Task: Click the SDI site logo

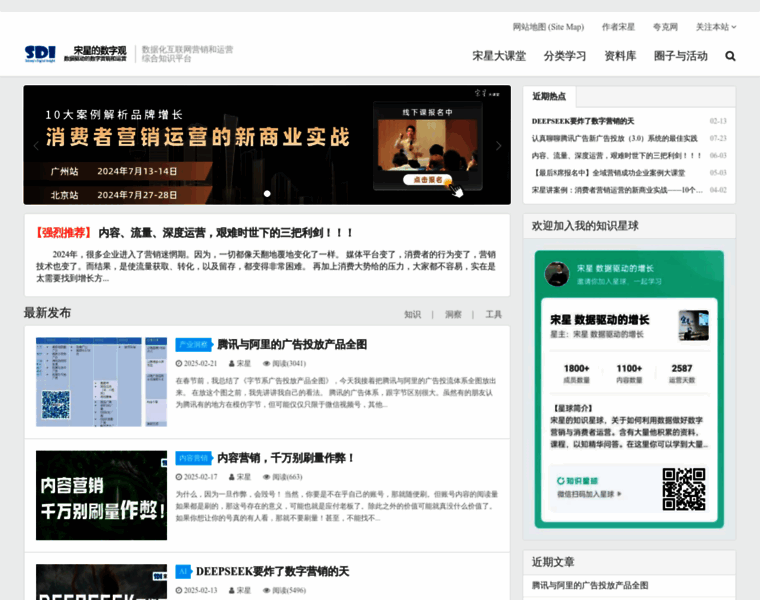Action: (x=41, y=54)
